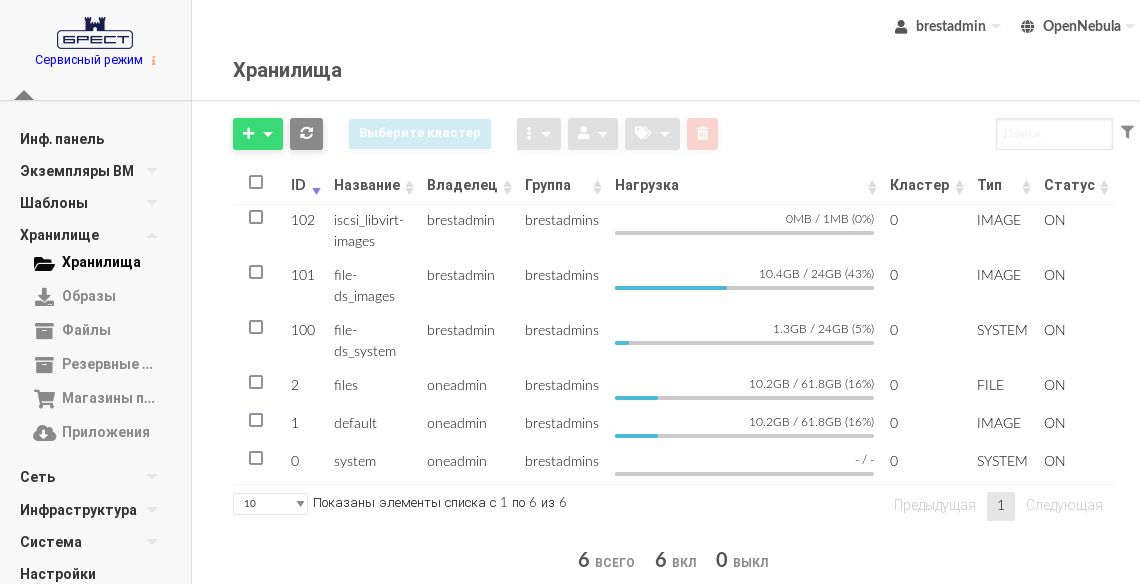This screenshot has width=1140, height=584.
Task: Open the tag labels dropdown button
Action: tap(652, 134)
